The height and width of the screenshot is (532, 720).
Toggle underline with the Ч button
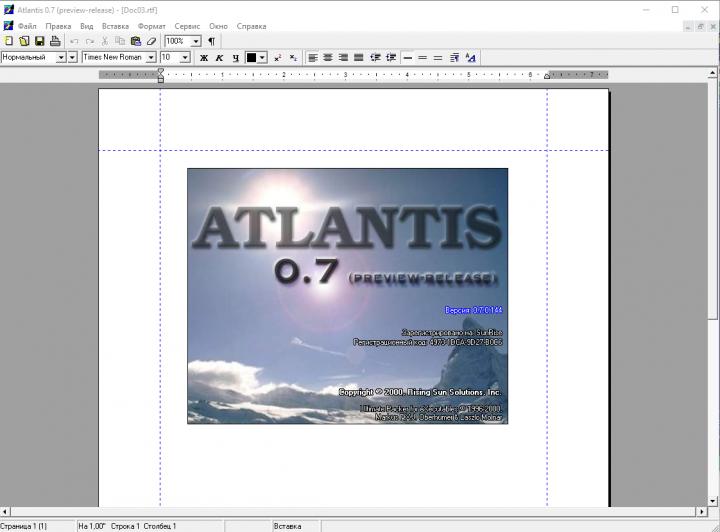[235, 57]
